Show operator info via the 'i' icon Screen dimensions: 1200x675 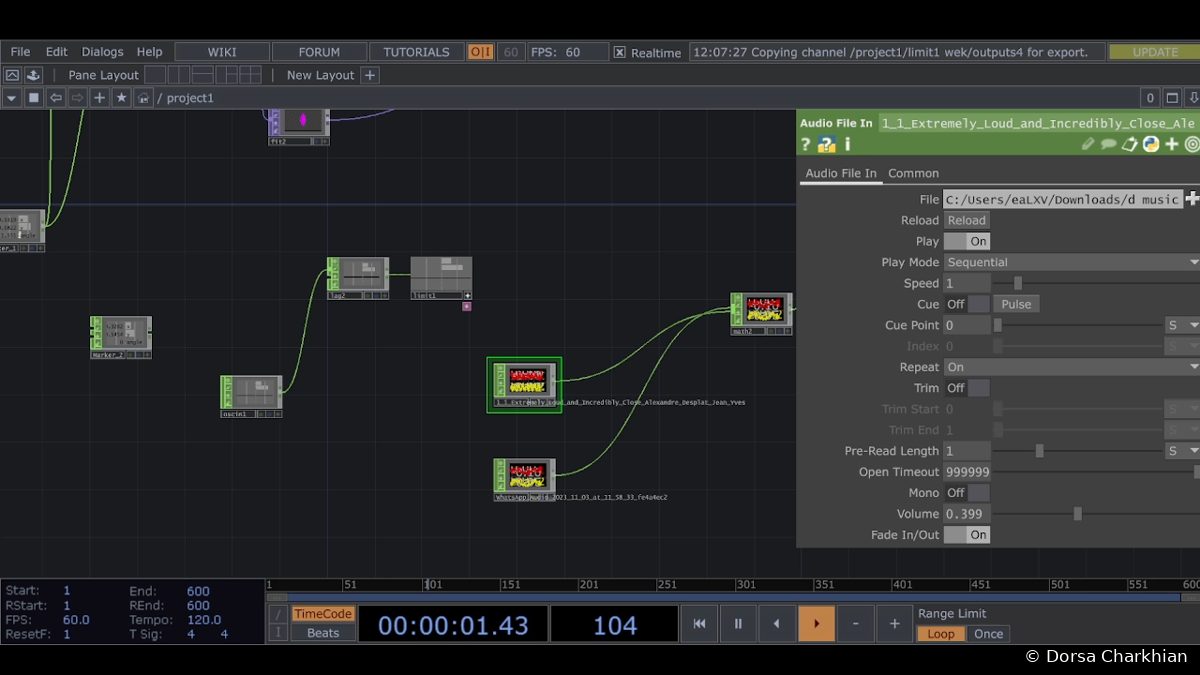(847, 144)
